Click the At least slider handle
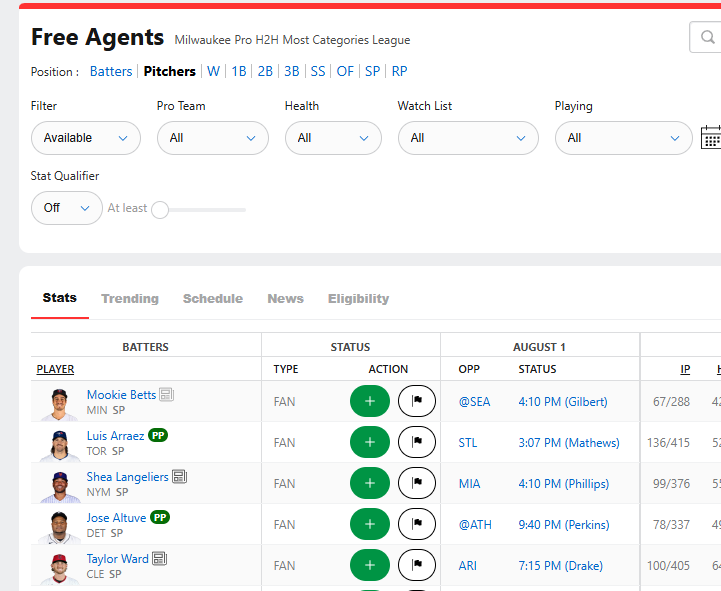Viewport: 721px width, 591px height. pyautogui.click(x=160, y=210)
